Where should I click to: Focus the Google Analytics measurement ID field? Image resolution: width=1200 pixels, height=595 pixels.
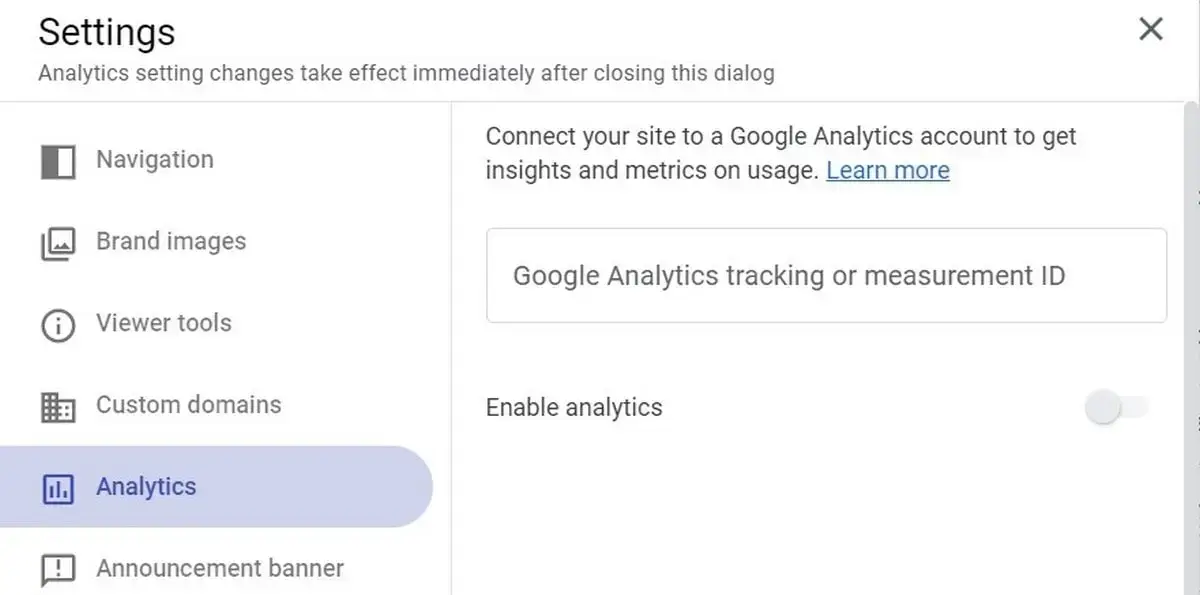point(826,275)
